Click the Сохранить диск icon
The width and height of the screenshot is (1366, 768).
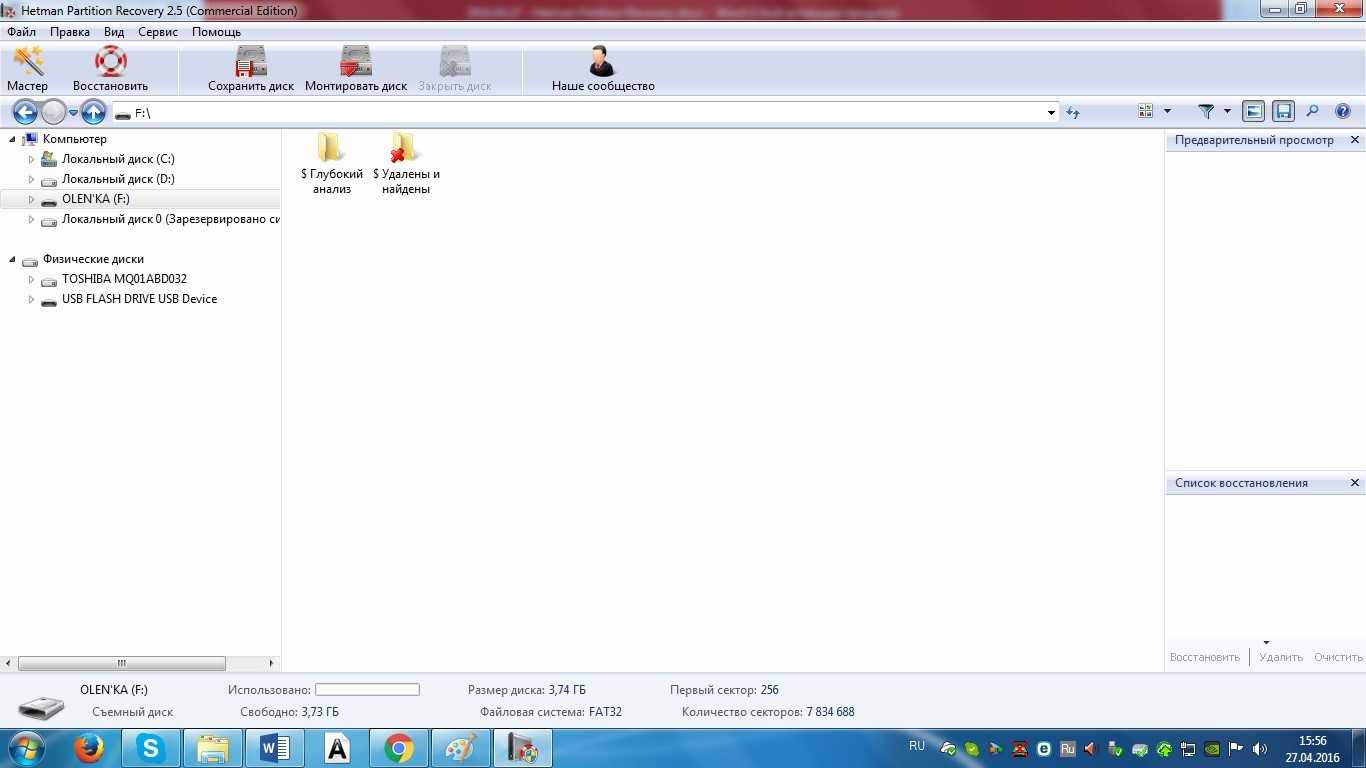pos(251,64)
